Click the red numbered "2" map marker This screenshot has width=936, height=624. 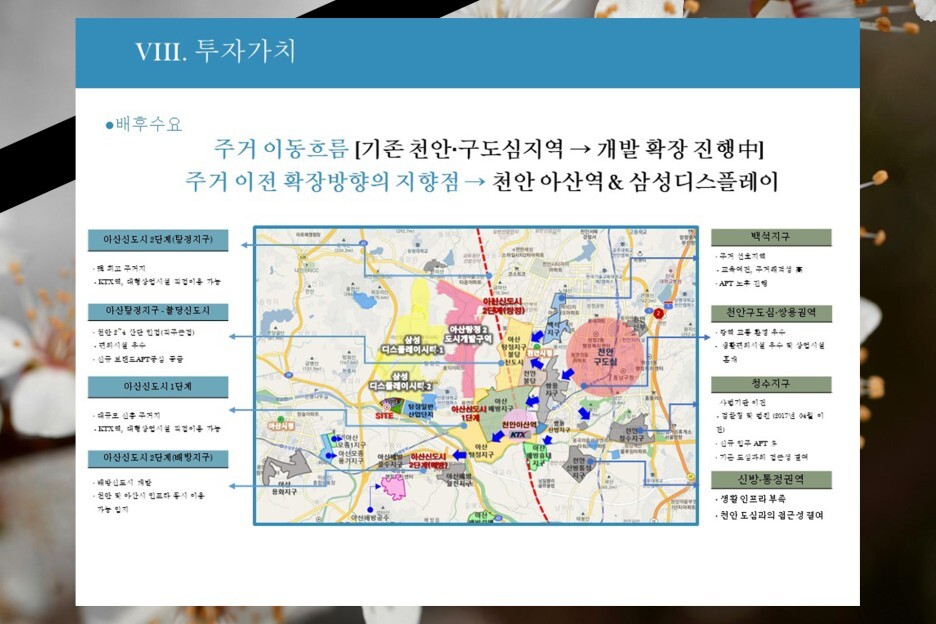[658, 313]
